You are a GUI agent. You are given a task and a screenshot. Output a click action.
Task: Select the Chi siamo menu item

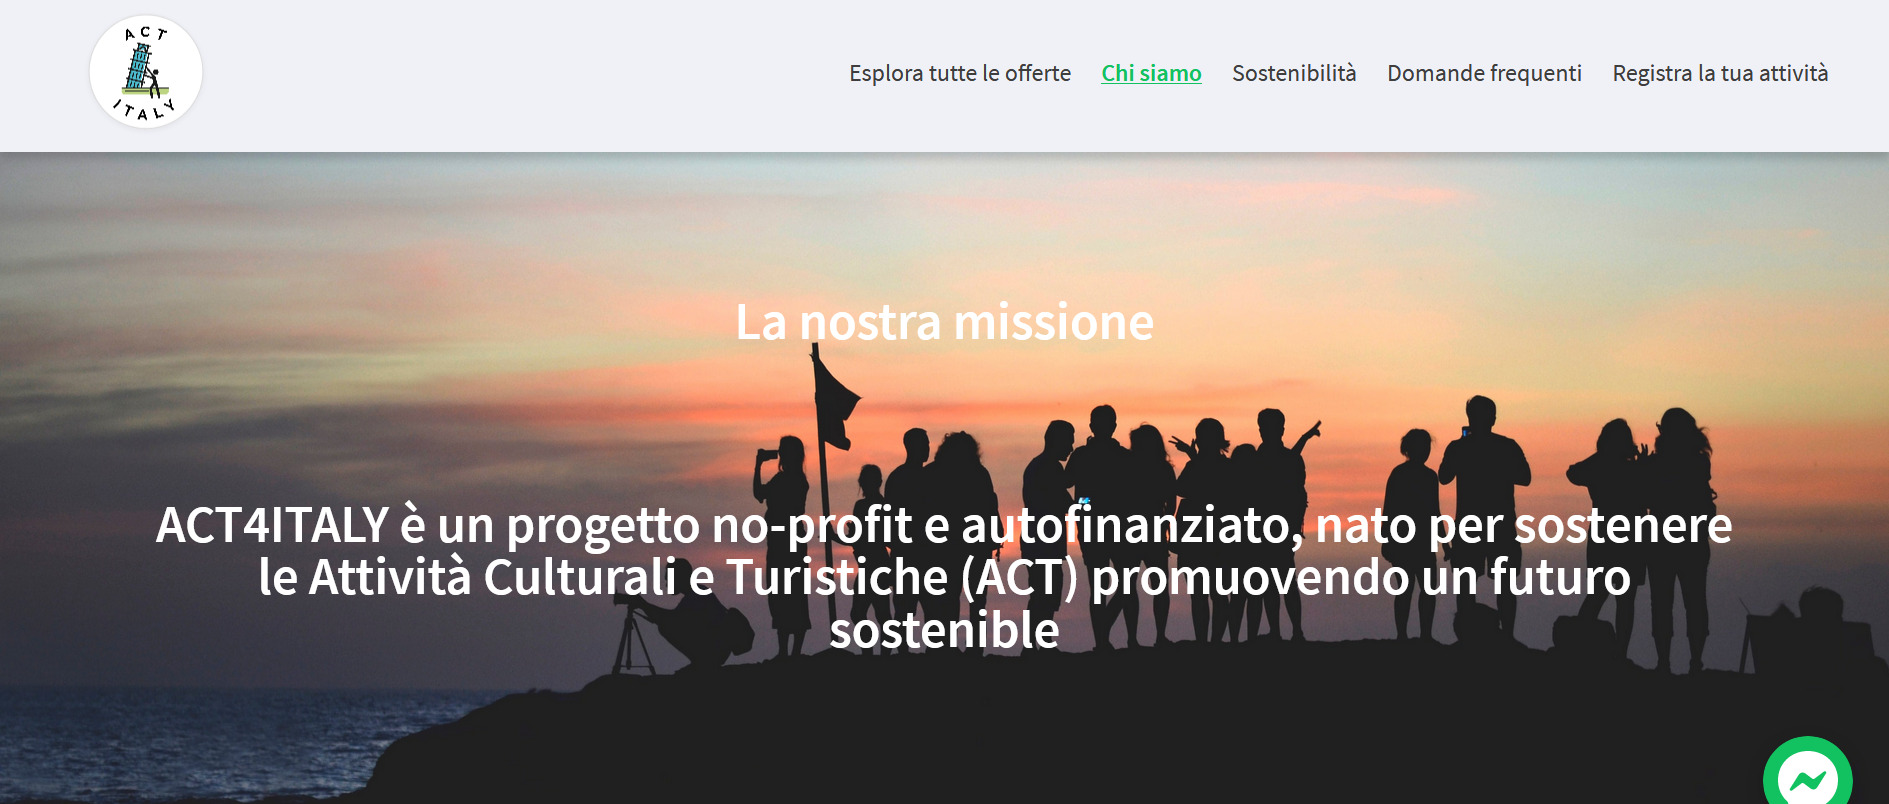click(x=1151, y=73)
